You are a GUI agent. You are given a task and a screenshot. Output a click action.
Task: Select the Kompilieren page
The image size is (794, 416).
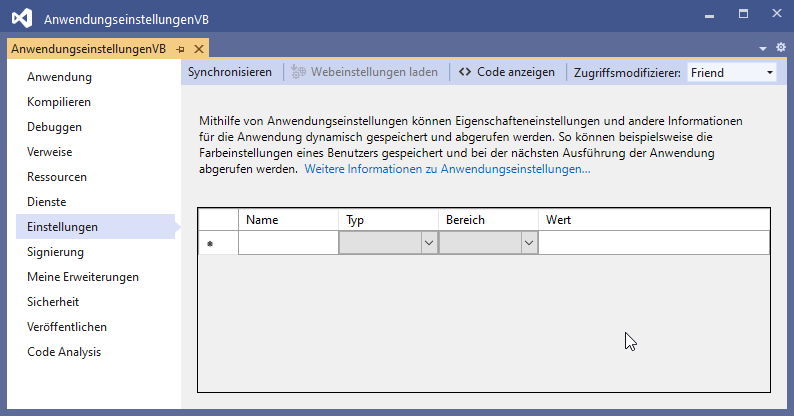coord(59,102)
